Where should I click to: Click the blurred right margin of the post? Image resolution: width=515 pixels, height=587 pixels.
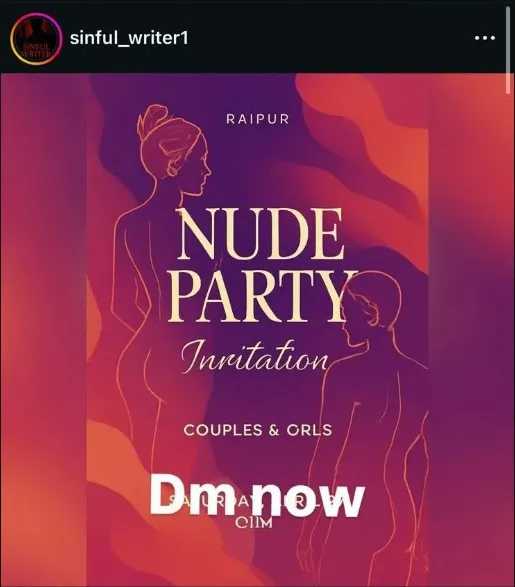pyautogui.click(x=472, y=329)
